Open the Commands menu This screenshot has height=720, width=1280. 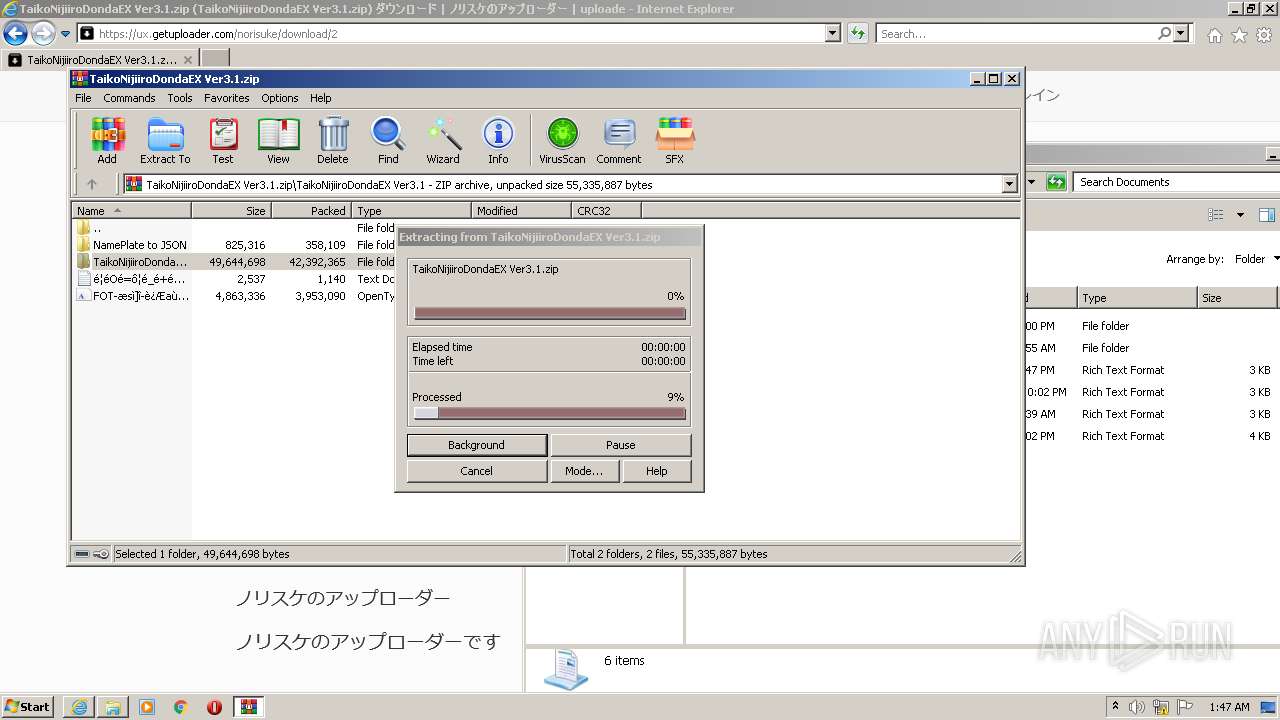tap(129, 98)
